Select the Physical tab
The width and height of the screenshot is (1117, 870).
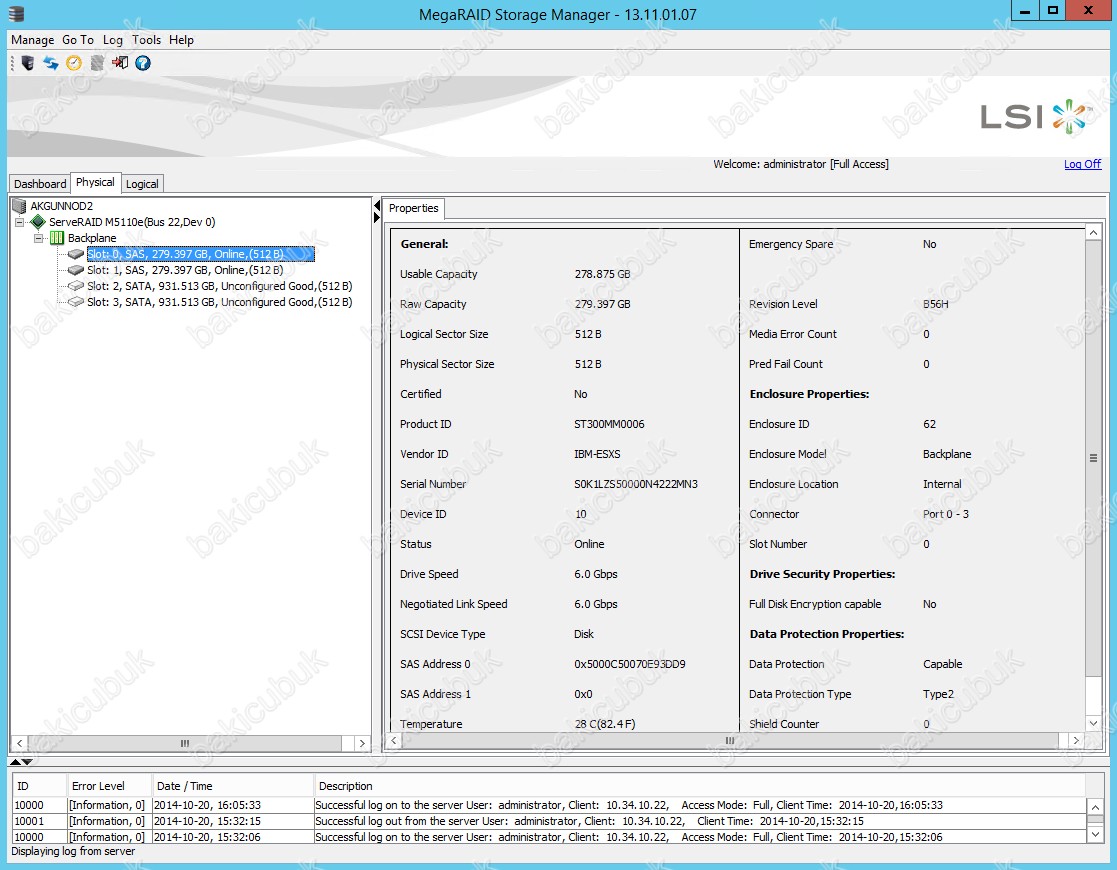pyautogui.click(x=95, y=182)
